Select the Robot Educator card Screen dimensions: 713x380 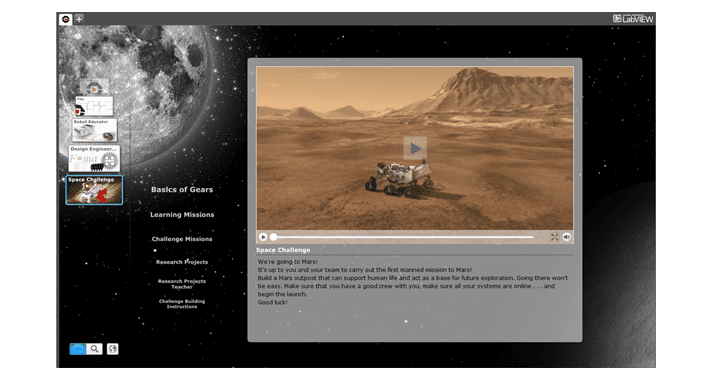(94, 130)
